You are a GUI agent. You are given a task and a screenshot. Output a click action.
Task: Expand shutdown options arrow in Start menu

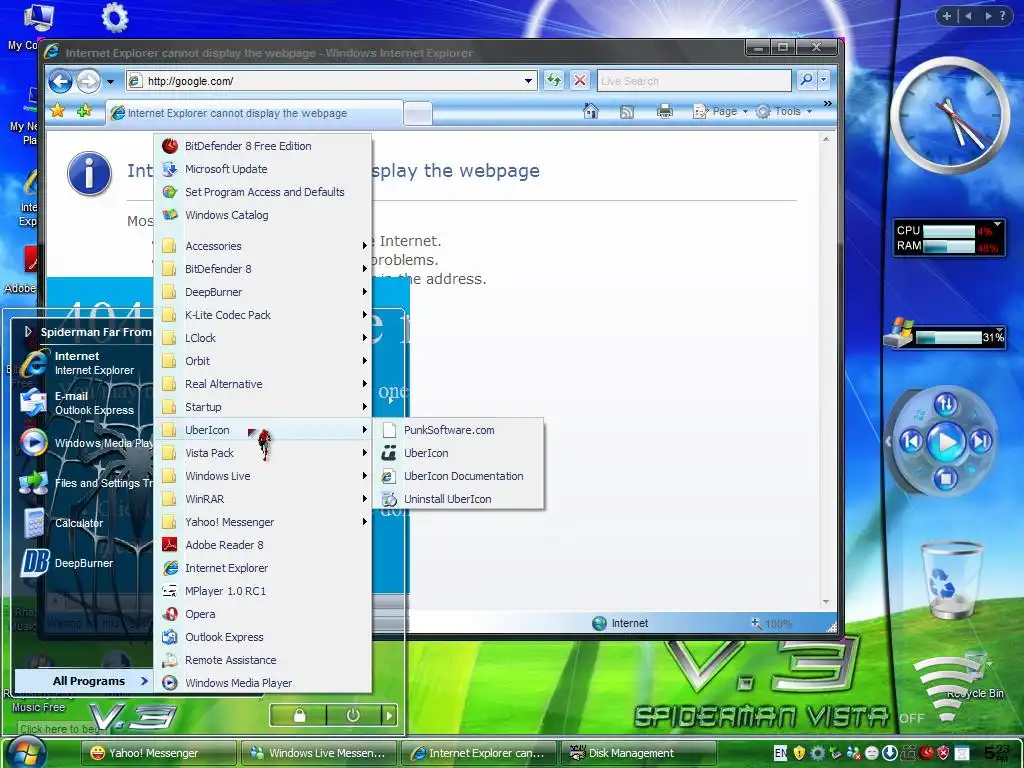click(x=389, y=716)
